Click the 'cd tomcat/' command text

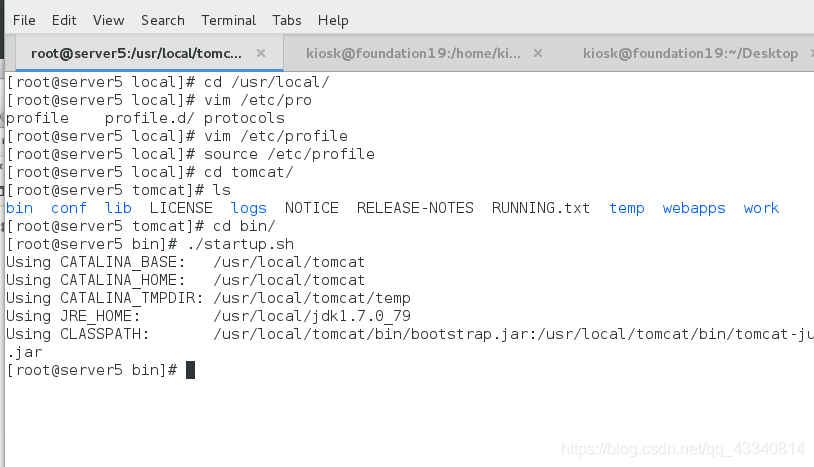coord(249,172)
